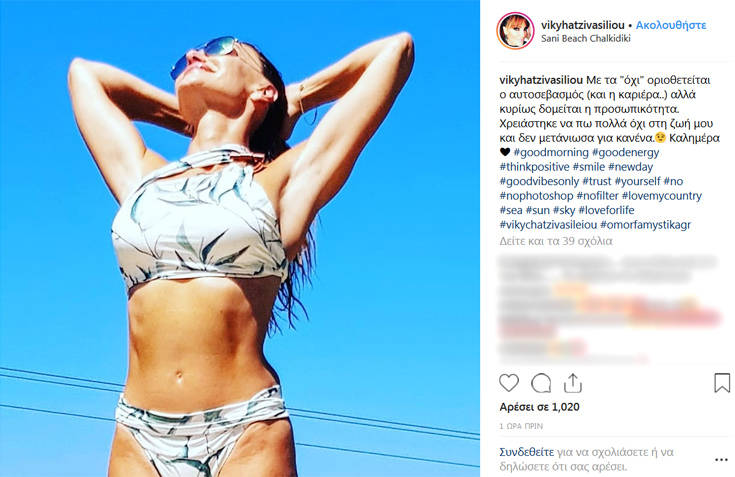Open the post timestamp 1 ΩΡΑ ΠΡΙΝ
Image resolution: width=735 pixels, height=477 pixels.
click(x=521, y=426)
